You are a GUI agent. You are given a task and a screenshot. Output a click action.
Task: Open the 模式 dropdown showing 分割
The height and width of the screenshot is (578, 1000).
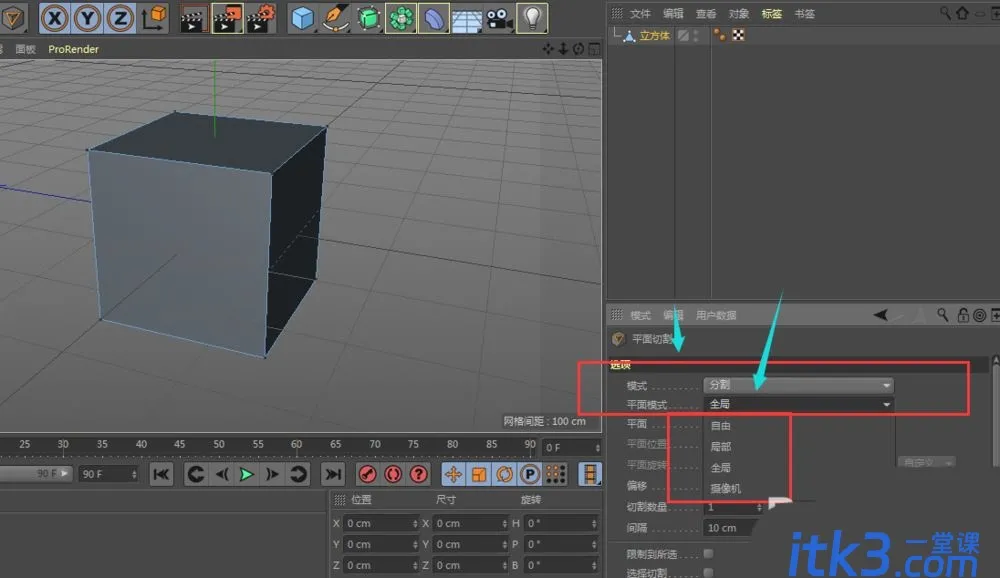(x=798, y=385)
